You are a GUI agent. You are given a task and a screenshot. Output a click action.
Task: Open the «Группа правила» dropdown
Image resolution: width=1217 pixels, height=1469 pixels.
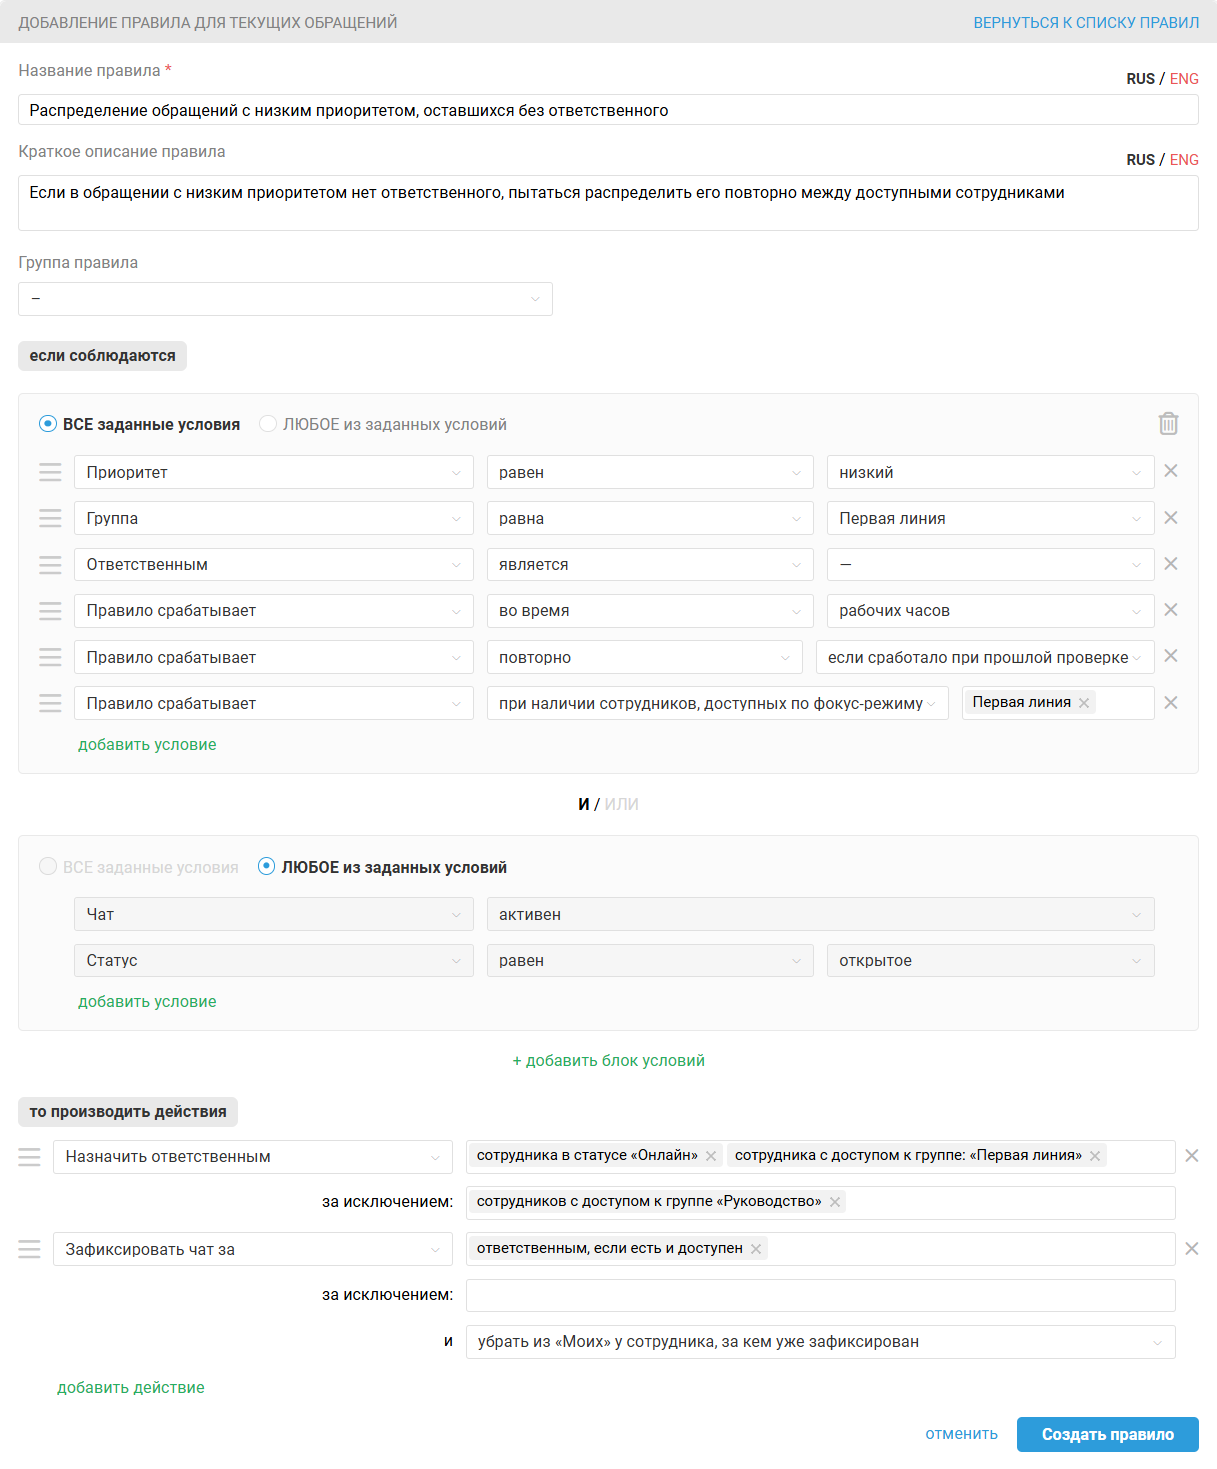285,299
